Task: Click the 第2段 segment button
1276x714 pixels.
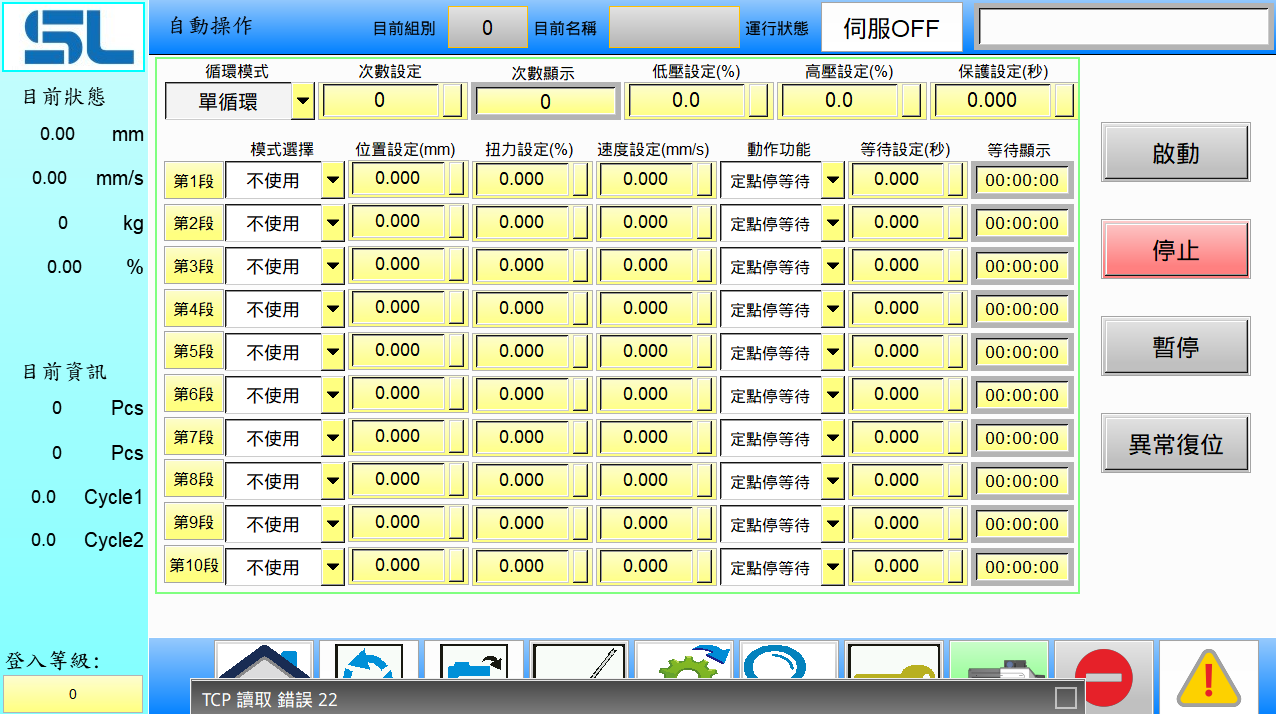Action: pos(194,224)
